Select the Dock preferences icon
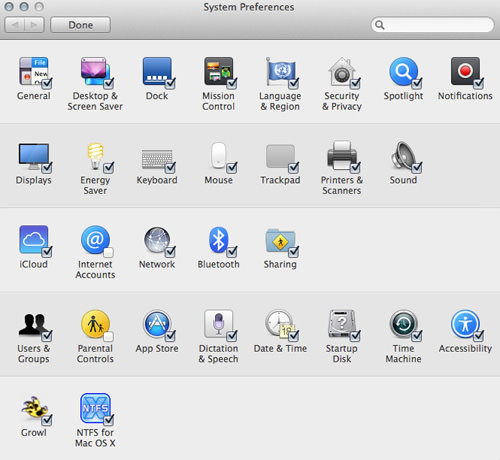Image resolution: width=500 pixels, height=460 pixels. [x=157, y=71]
